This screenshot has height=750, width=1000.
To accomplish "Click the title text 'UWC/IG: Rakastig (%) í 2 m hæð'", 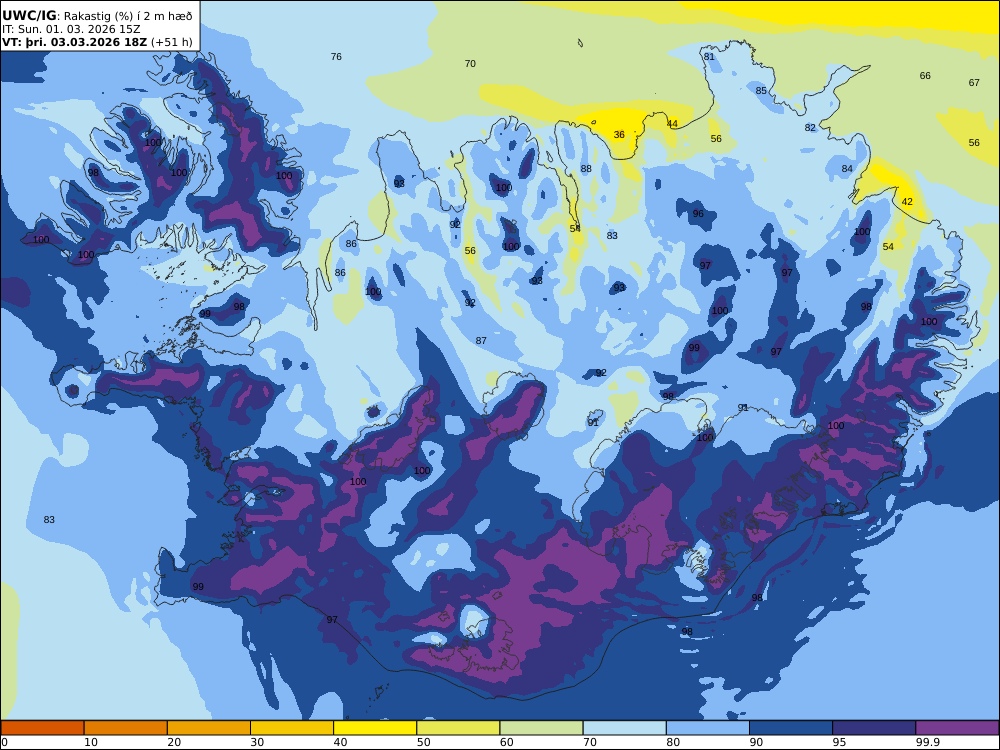I will [x=97, y=16].
